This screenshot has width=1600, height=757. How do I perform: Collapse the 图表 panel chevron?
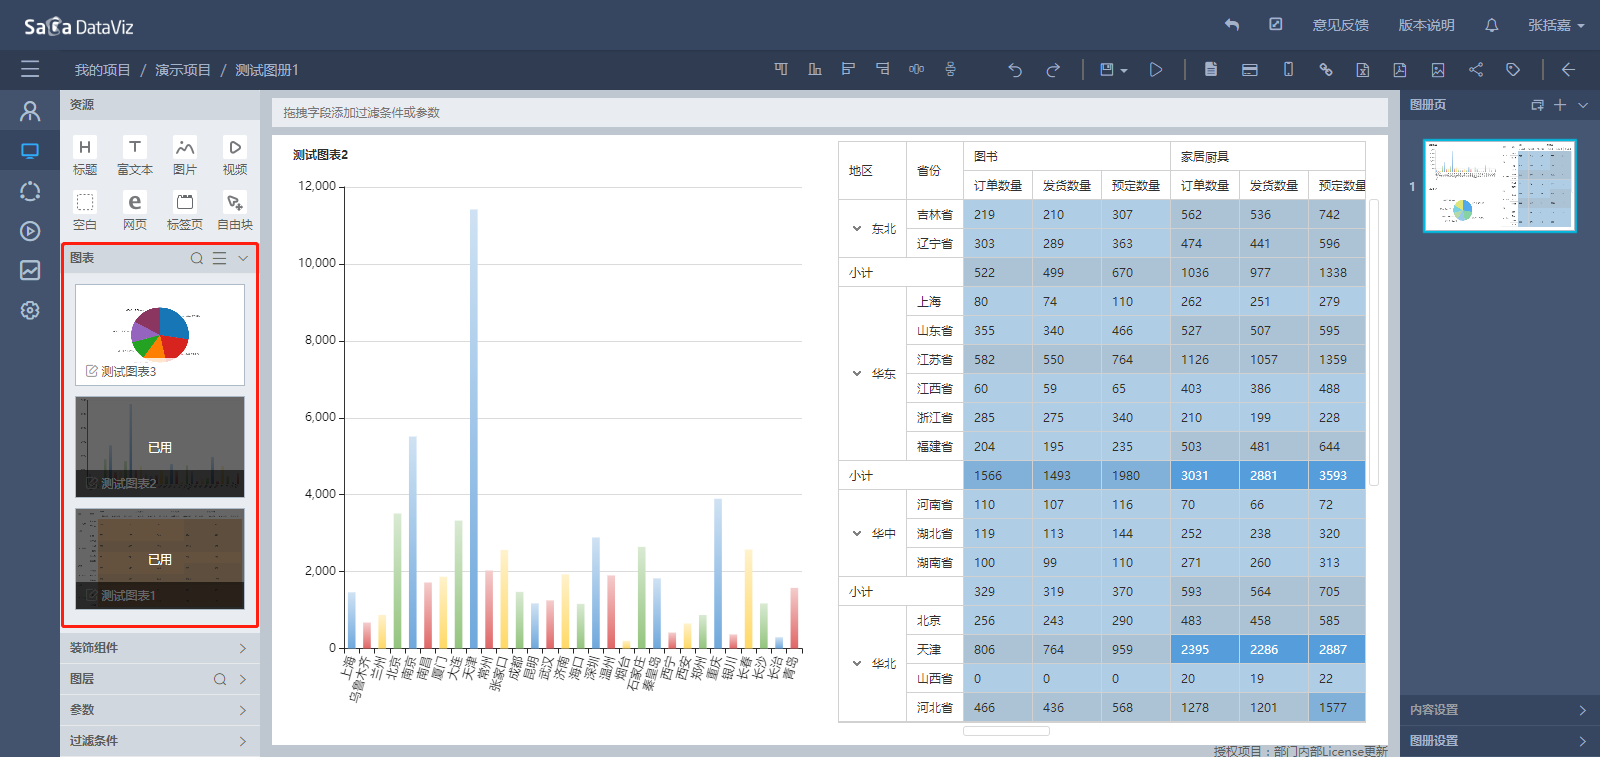242,258
